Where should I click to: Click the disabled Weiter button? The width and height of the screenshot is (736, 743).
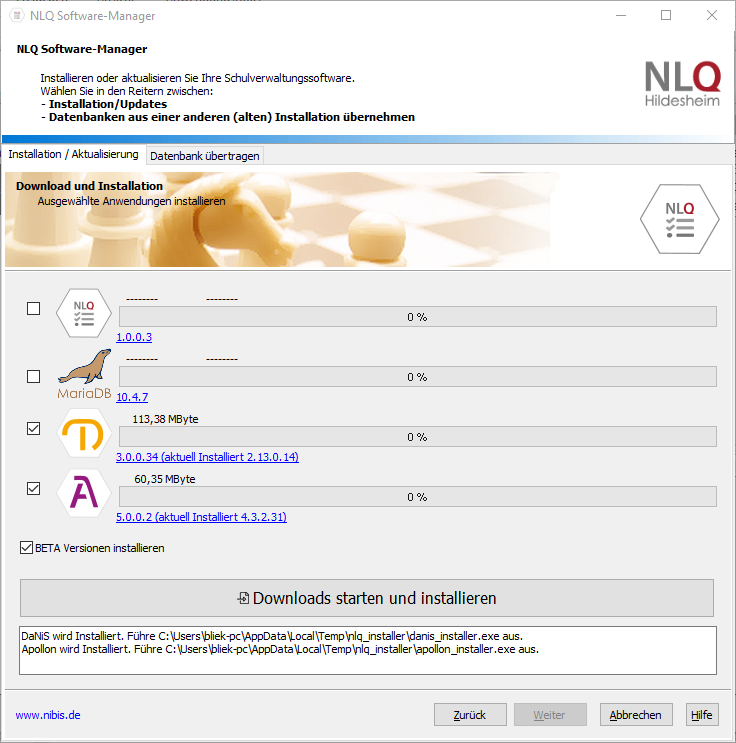(x=550, y=715)
